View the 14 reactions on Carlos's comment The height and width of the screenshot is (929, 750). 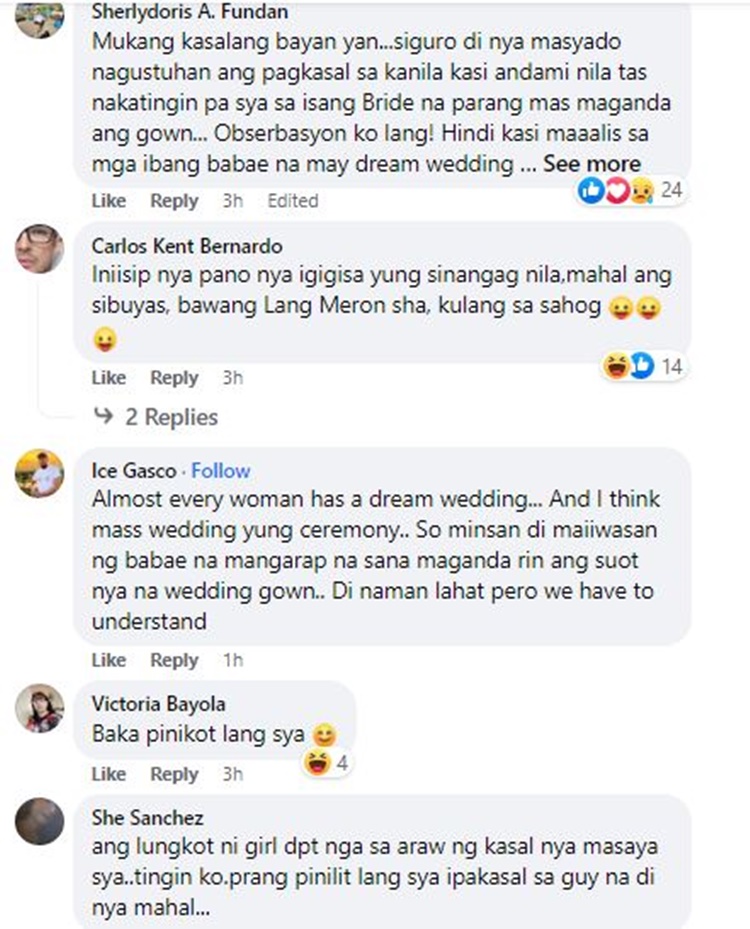[x=643, y=366]
